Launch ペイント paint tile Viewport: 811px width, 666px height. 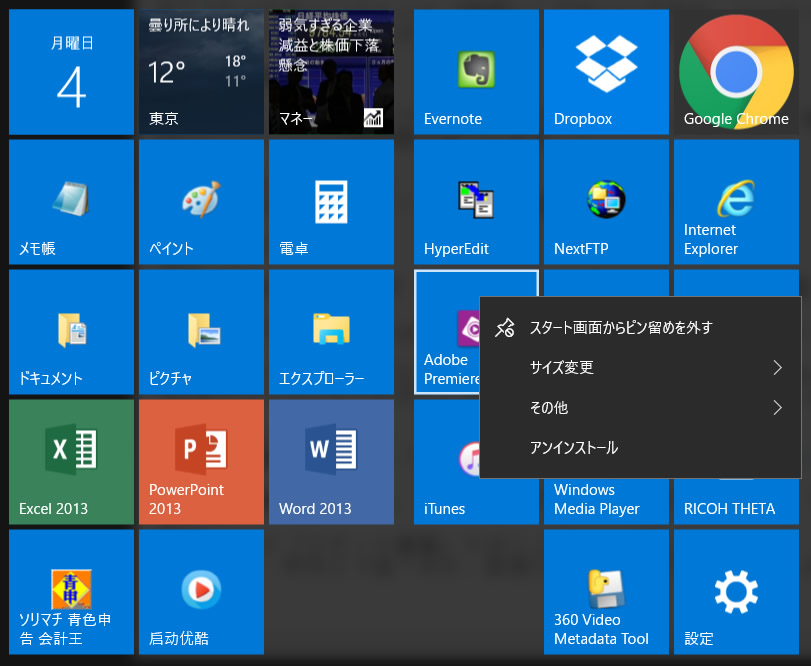pos(201,202)
